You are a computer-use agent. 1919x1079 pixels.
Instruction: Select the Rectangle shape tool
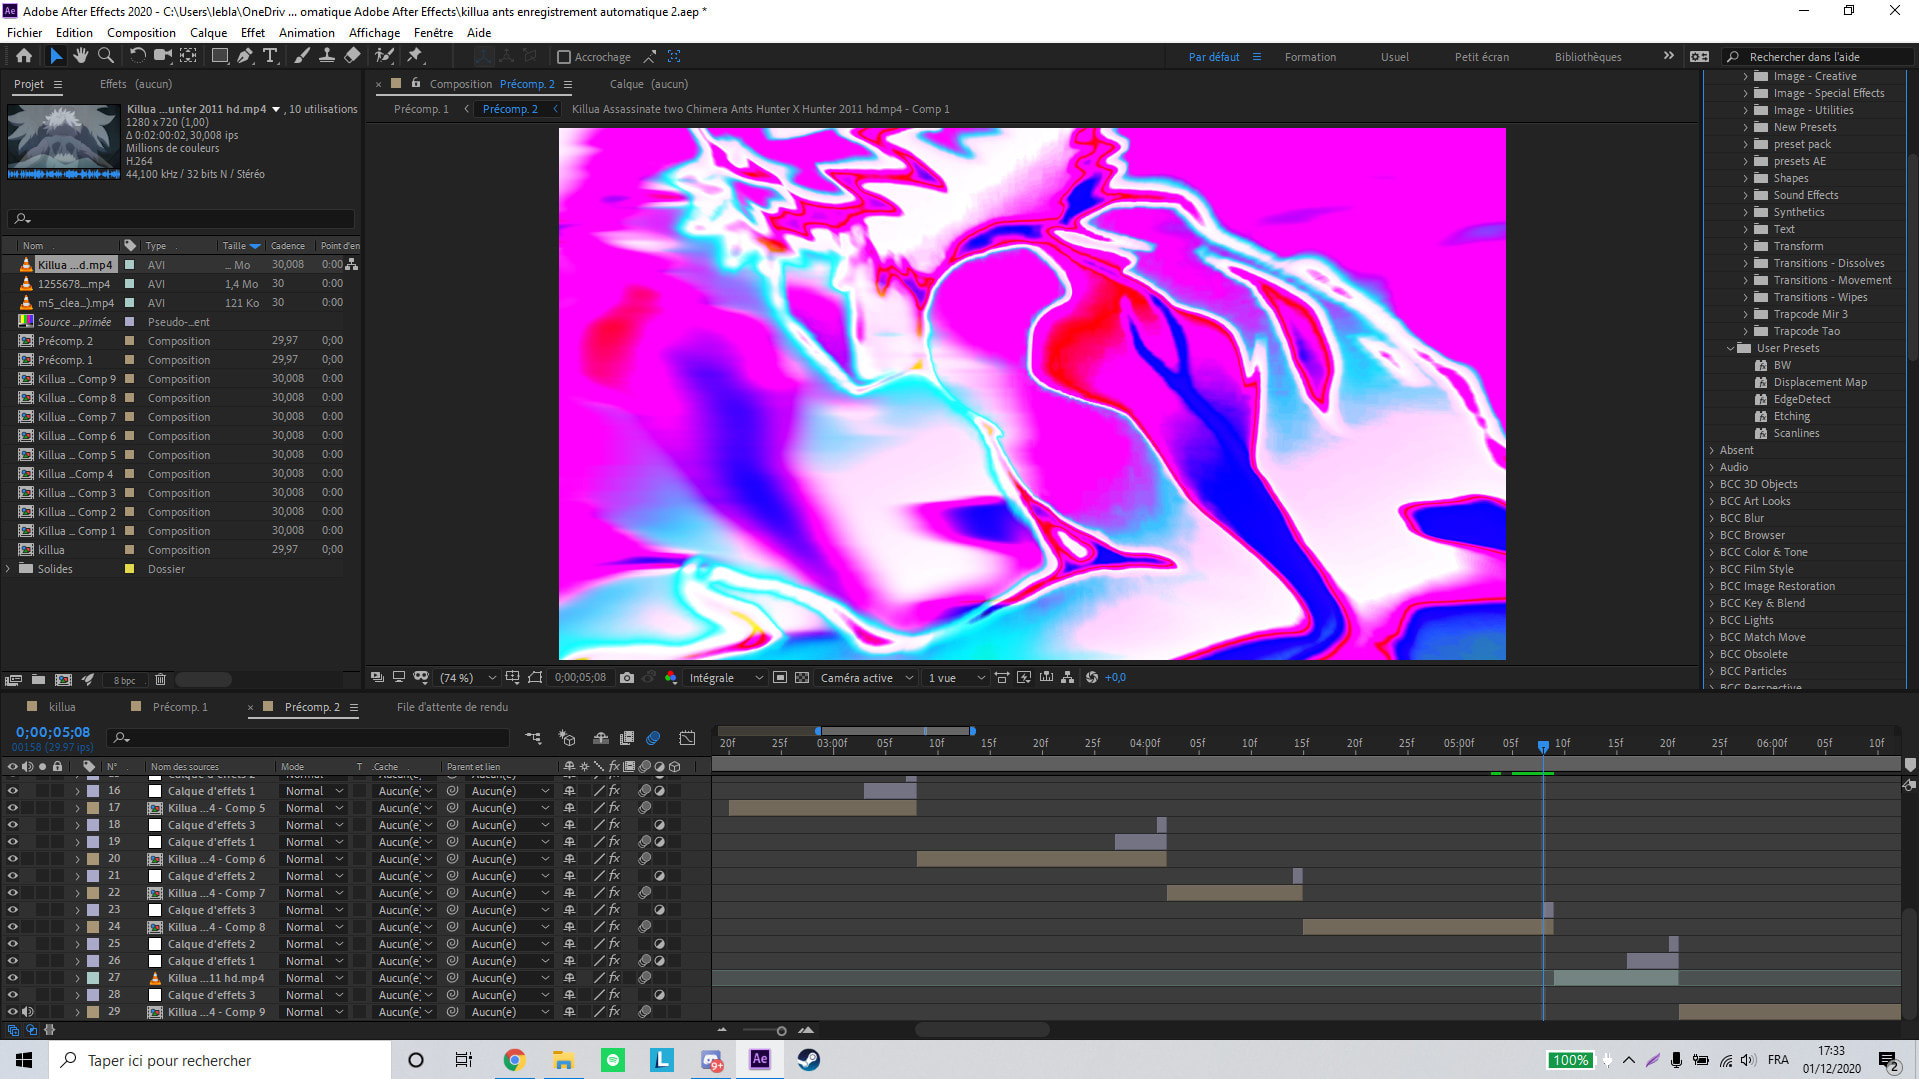point(220,56)
